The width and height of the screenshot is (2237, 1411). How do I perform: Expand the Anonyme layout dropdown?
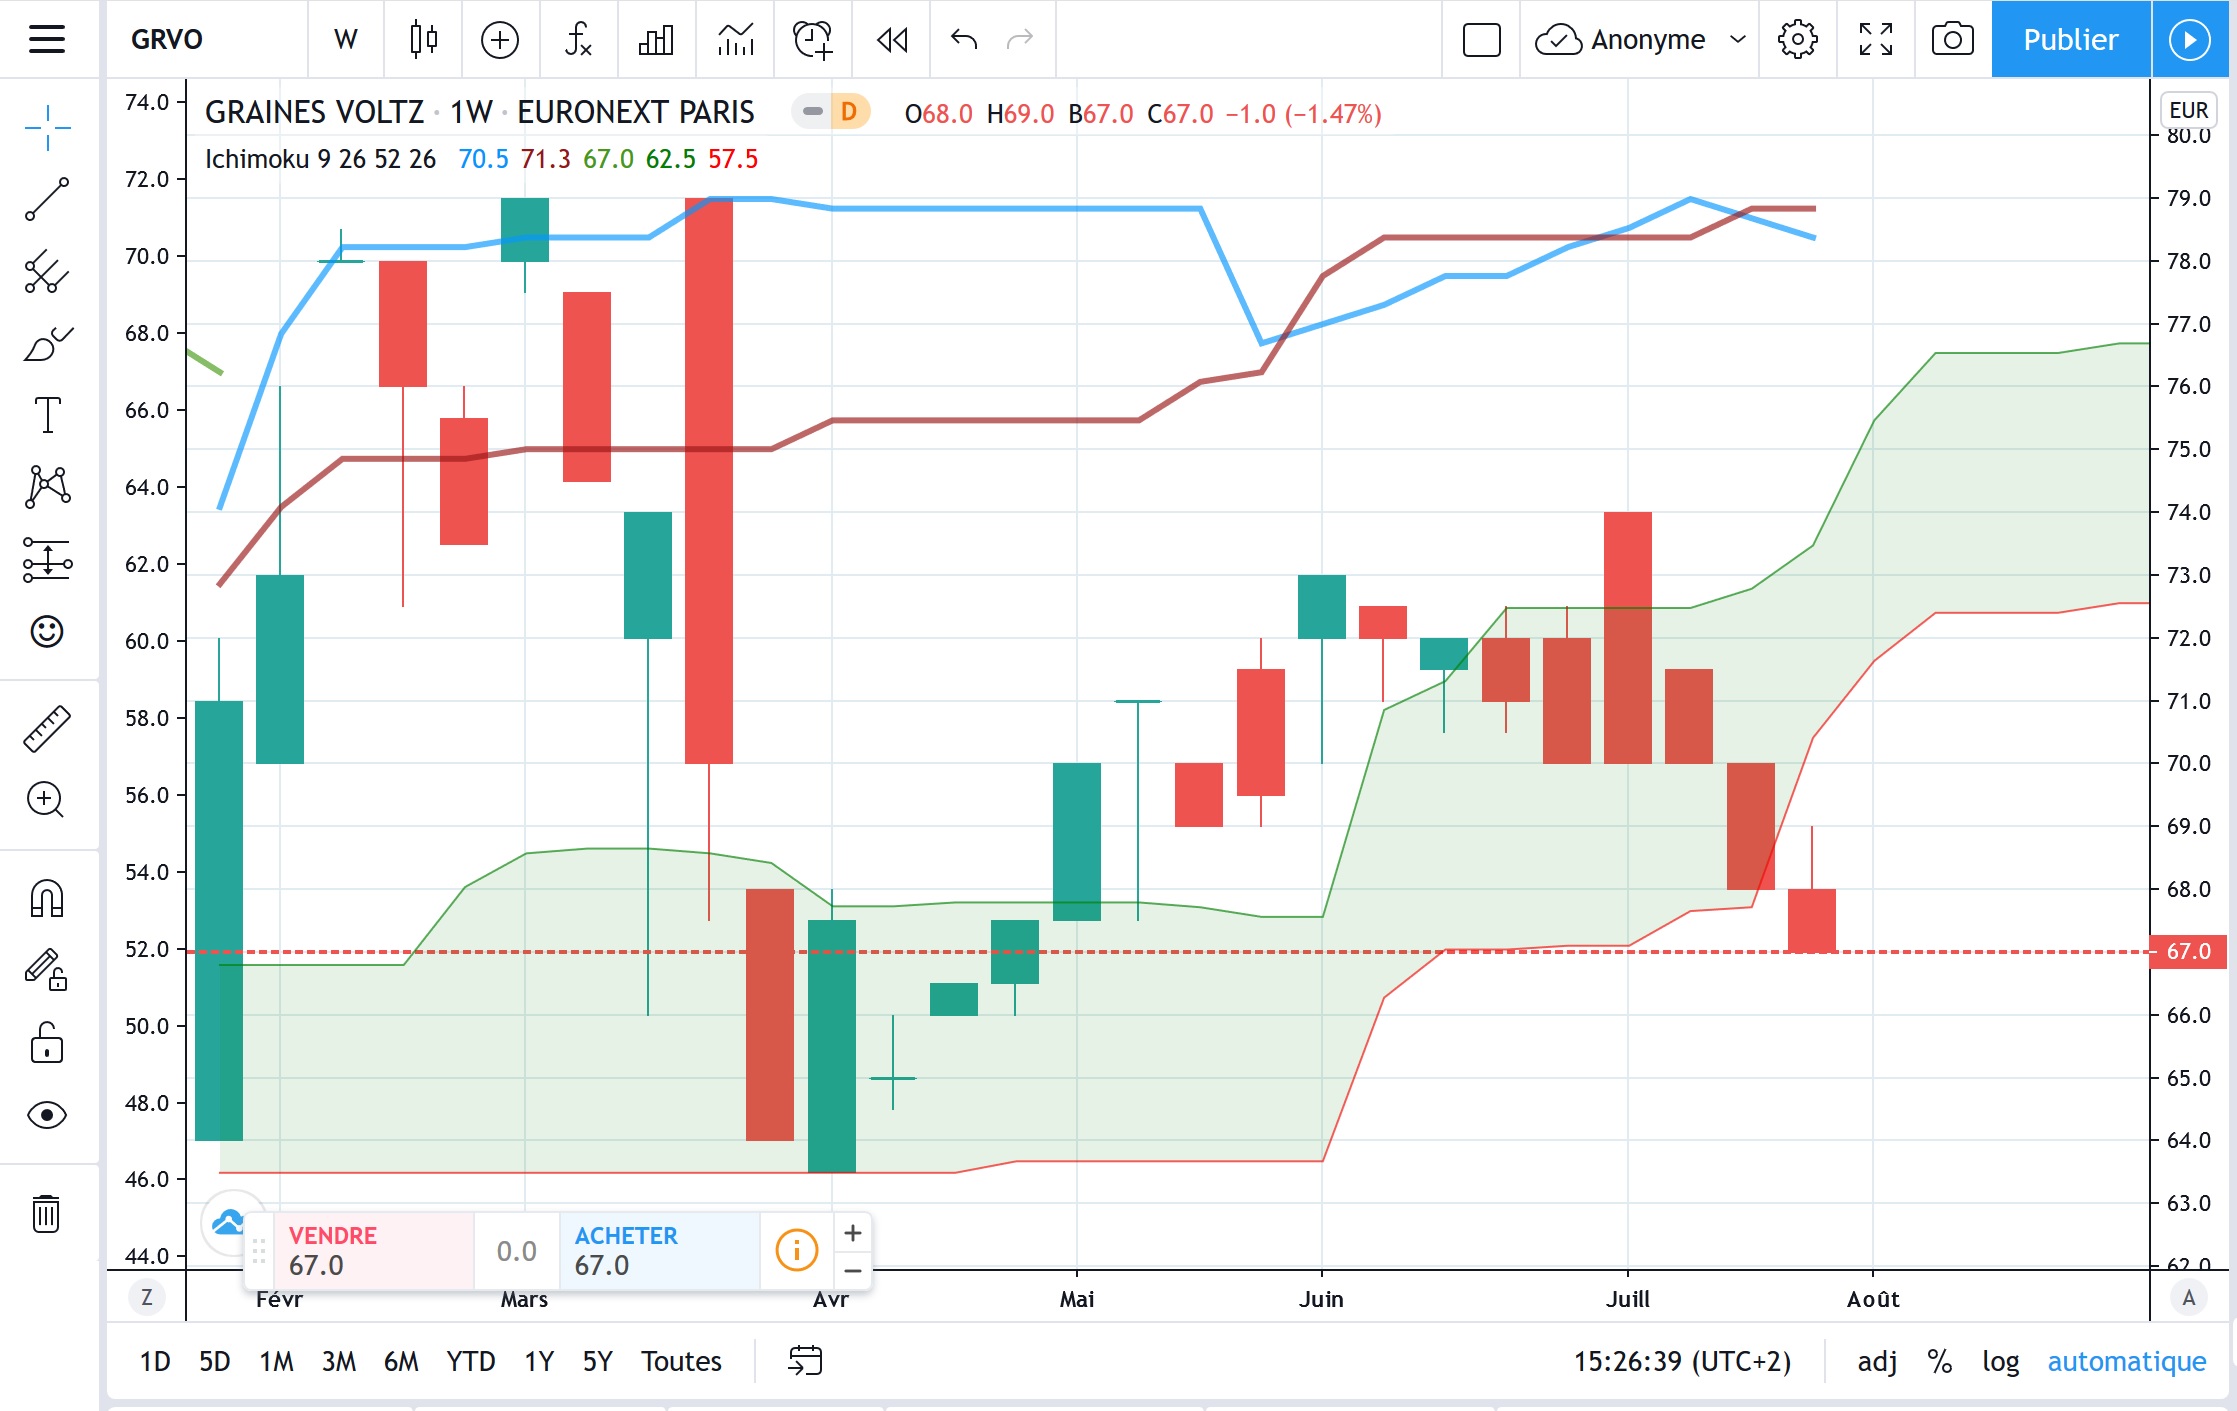(1737, 39)
